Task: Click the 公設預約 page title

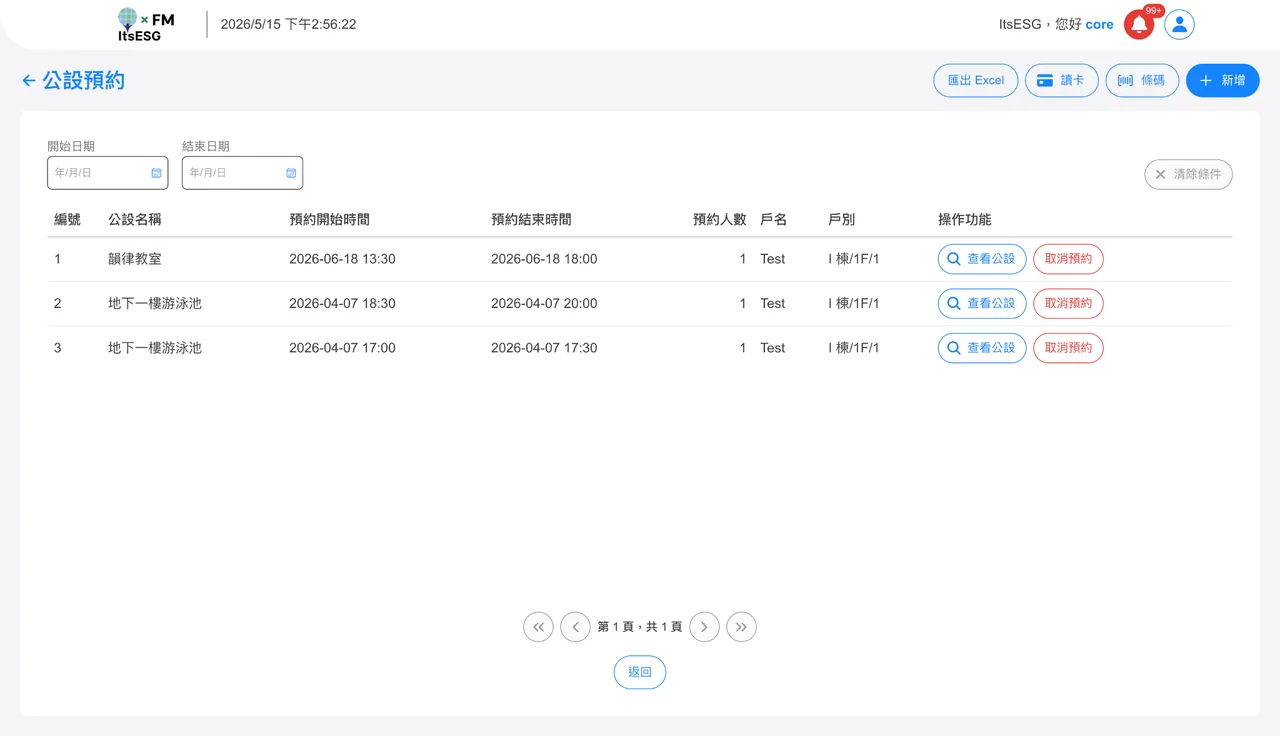Action: (84, 80)
